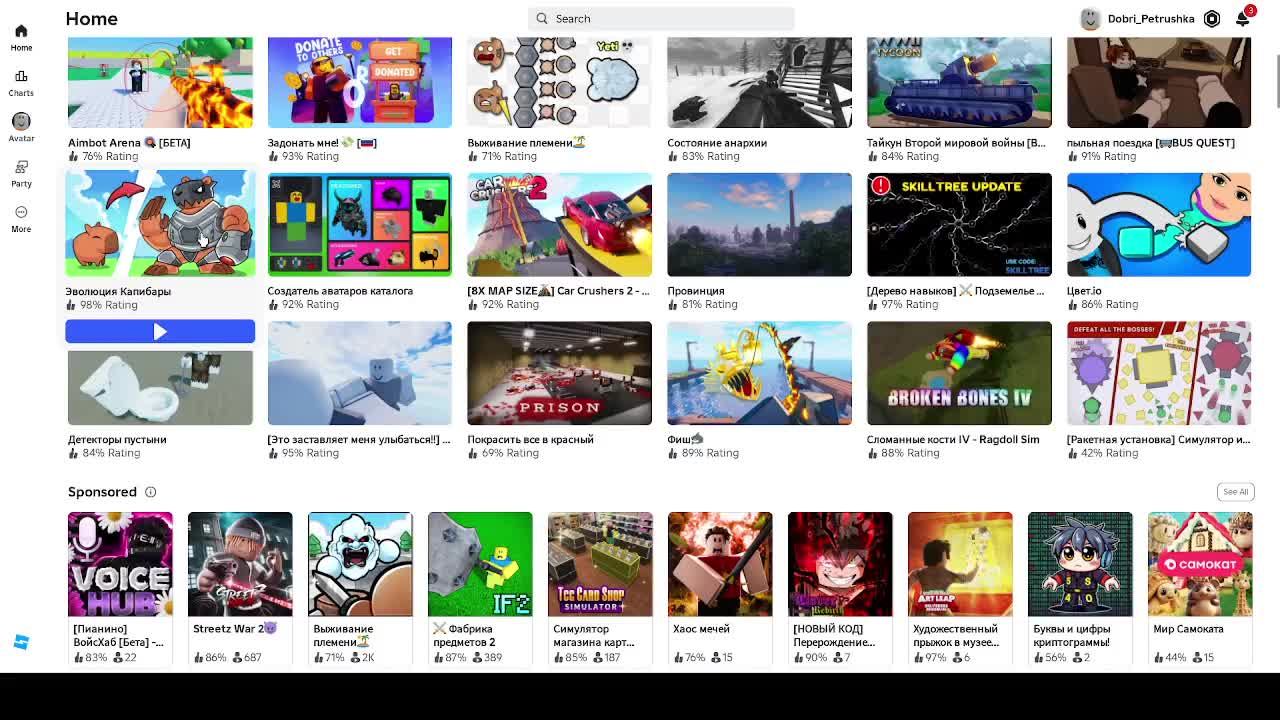The width and height of the screenshot is (1280, 720).
Task: Open Выживание племени thumbnail in top row
Action: coord(559,82)
